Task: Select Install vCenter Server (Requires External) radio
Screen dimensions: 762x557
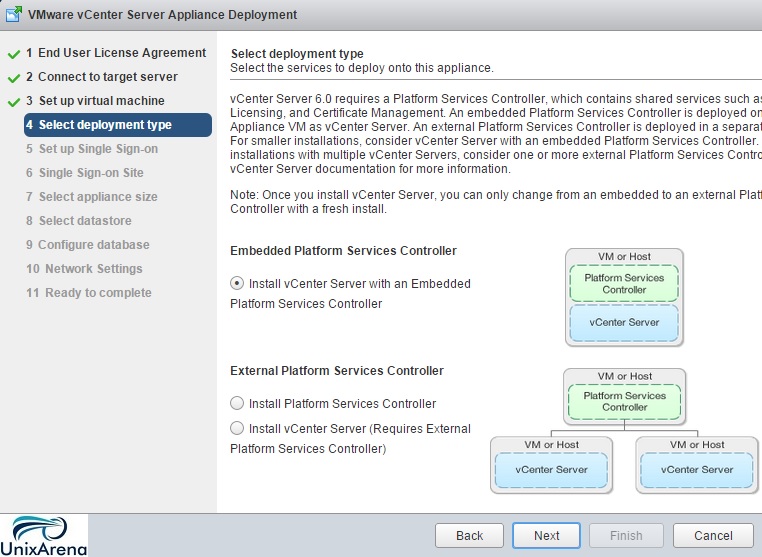Action: point(237,428)
